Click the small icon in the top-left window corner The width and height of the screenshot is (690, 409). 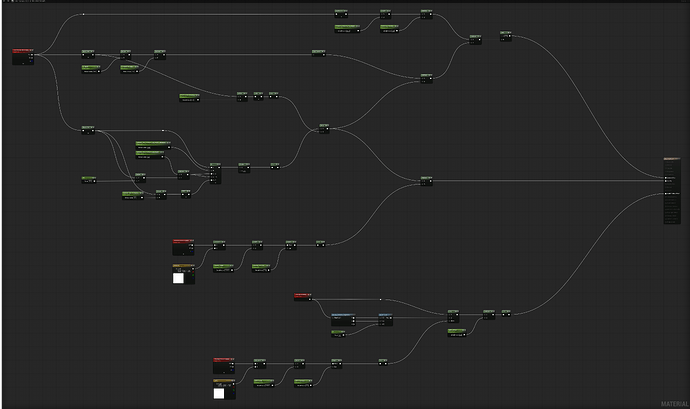click(x=3, y=3)
